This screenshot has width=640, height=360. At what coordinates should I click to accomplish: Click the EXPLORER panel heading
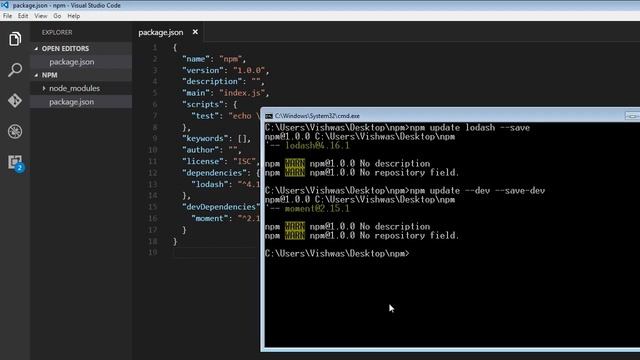[x=57, y=32]
